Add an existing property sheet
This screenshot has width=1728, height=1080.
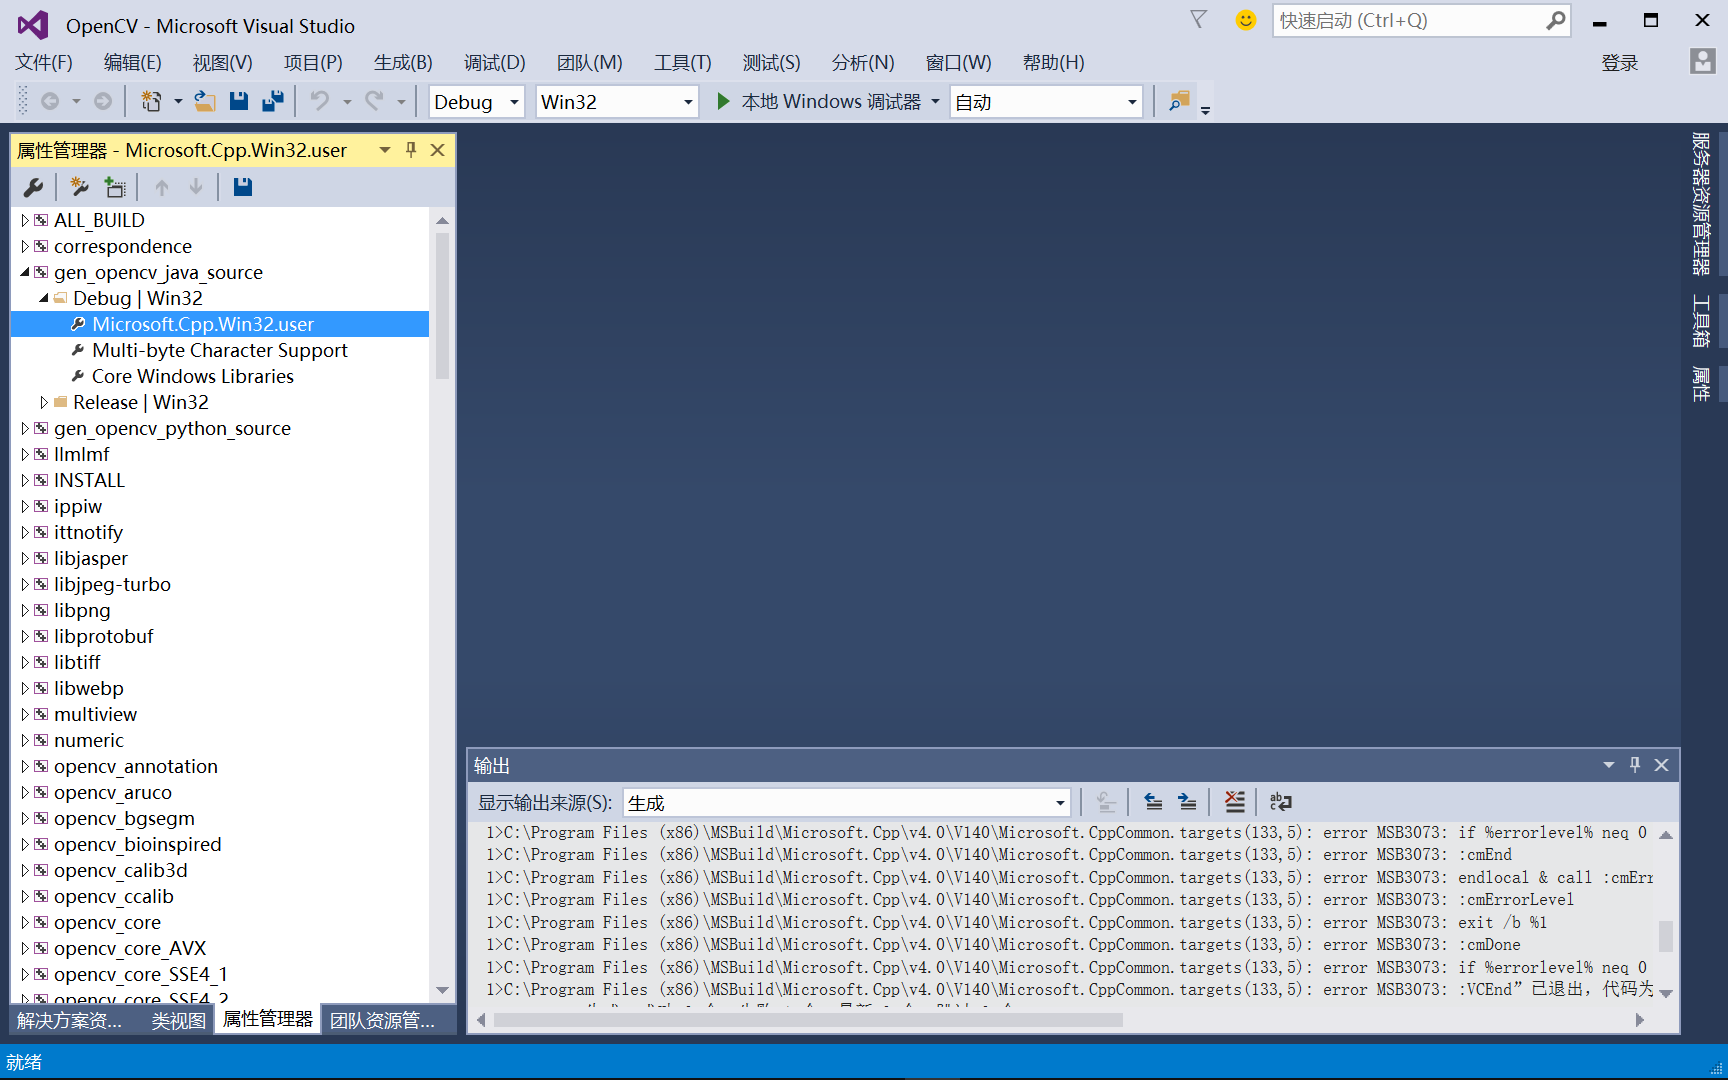pos(115,187)
